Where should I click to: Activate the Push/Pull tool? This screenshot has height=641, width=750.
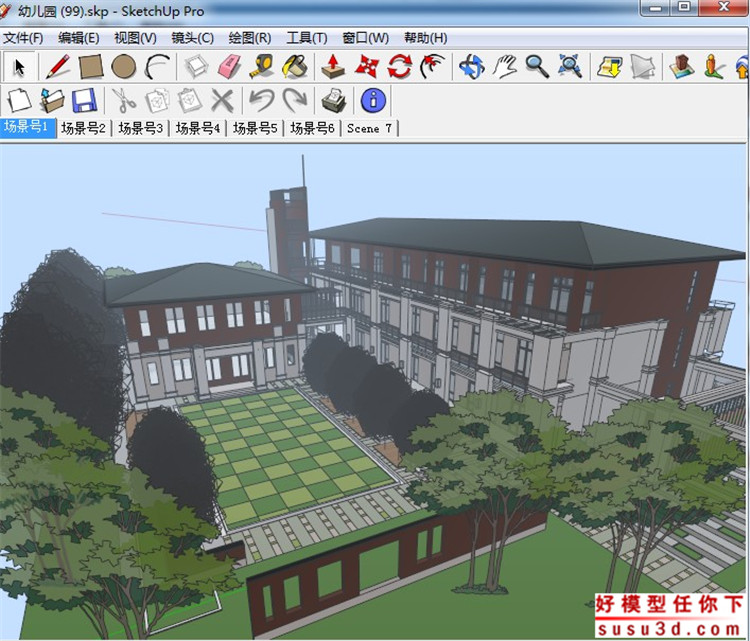click(x=333, y=66)
